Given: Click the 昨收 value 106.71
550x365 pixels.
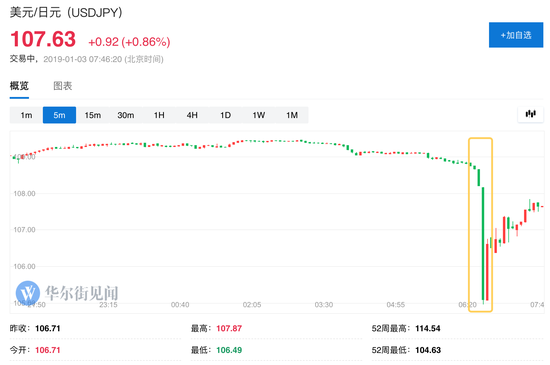Looking at the screenshot, I should (48, 329).
